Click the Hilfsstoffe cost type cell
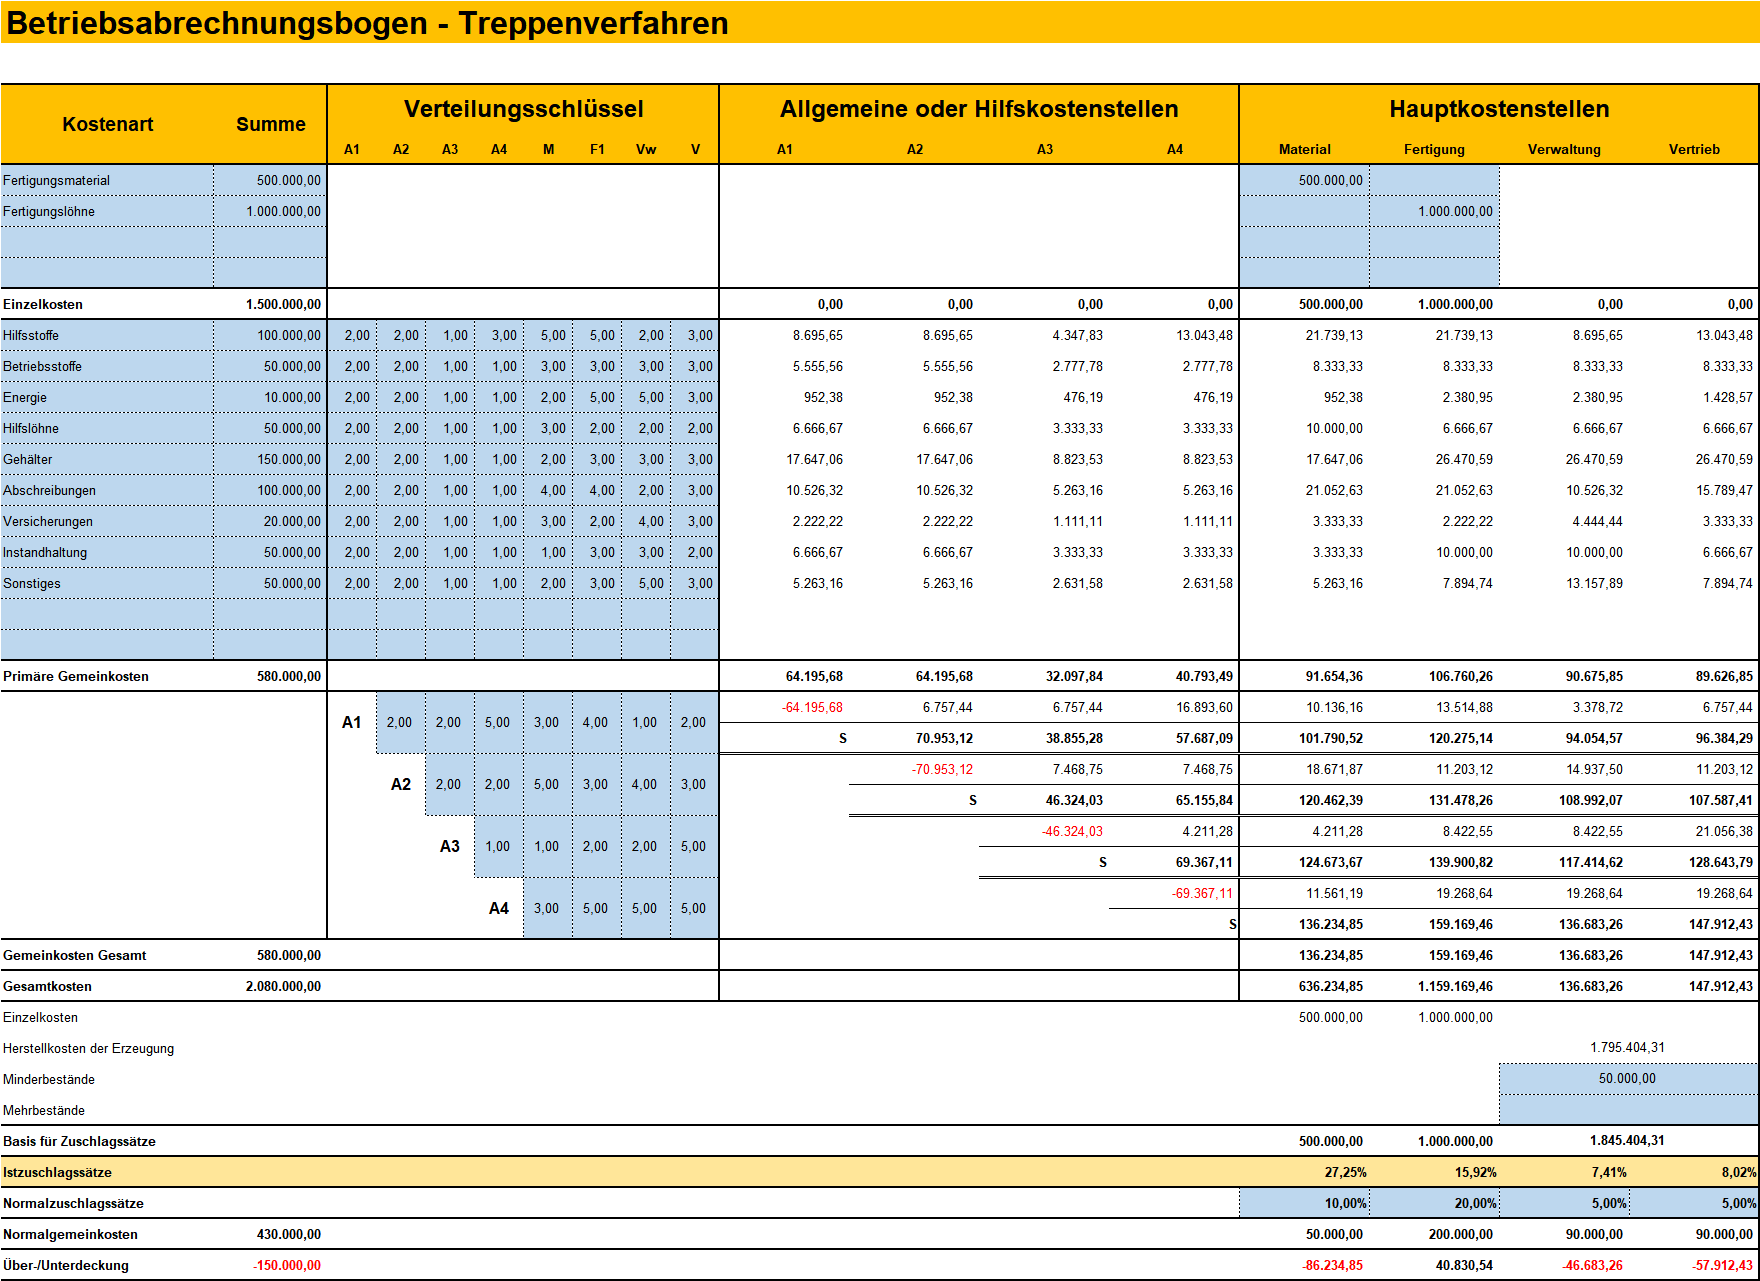1760x1281 pixels. [107, 335]
